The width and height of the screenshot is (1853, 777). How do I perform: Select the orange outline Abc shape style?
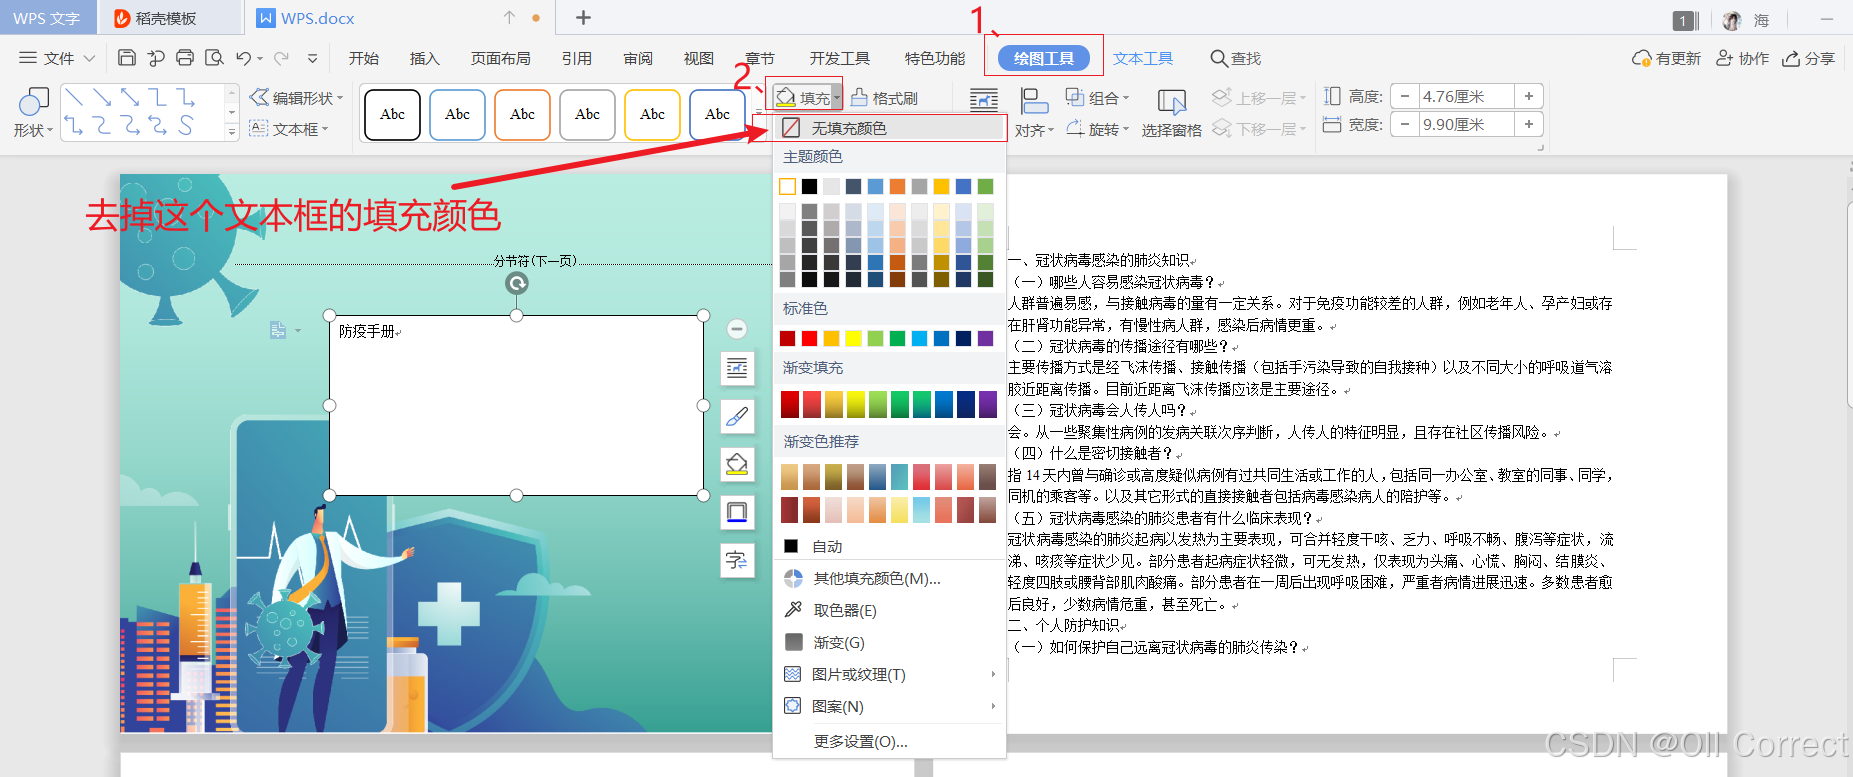click(522, 114)
